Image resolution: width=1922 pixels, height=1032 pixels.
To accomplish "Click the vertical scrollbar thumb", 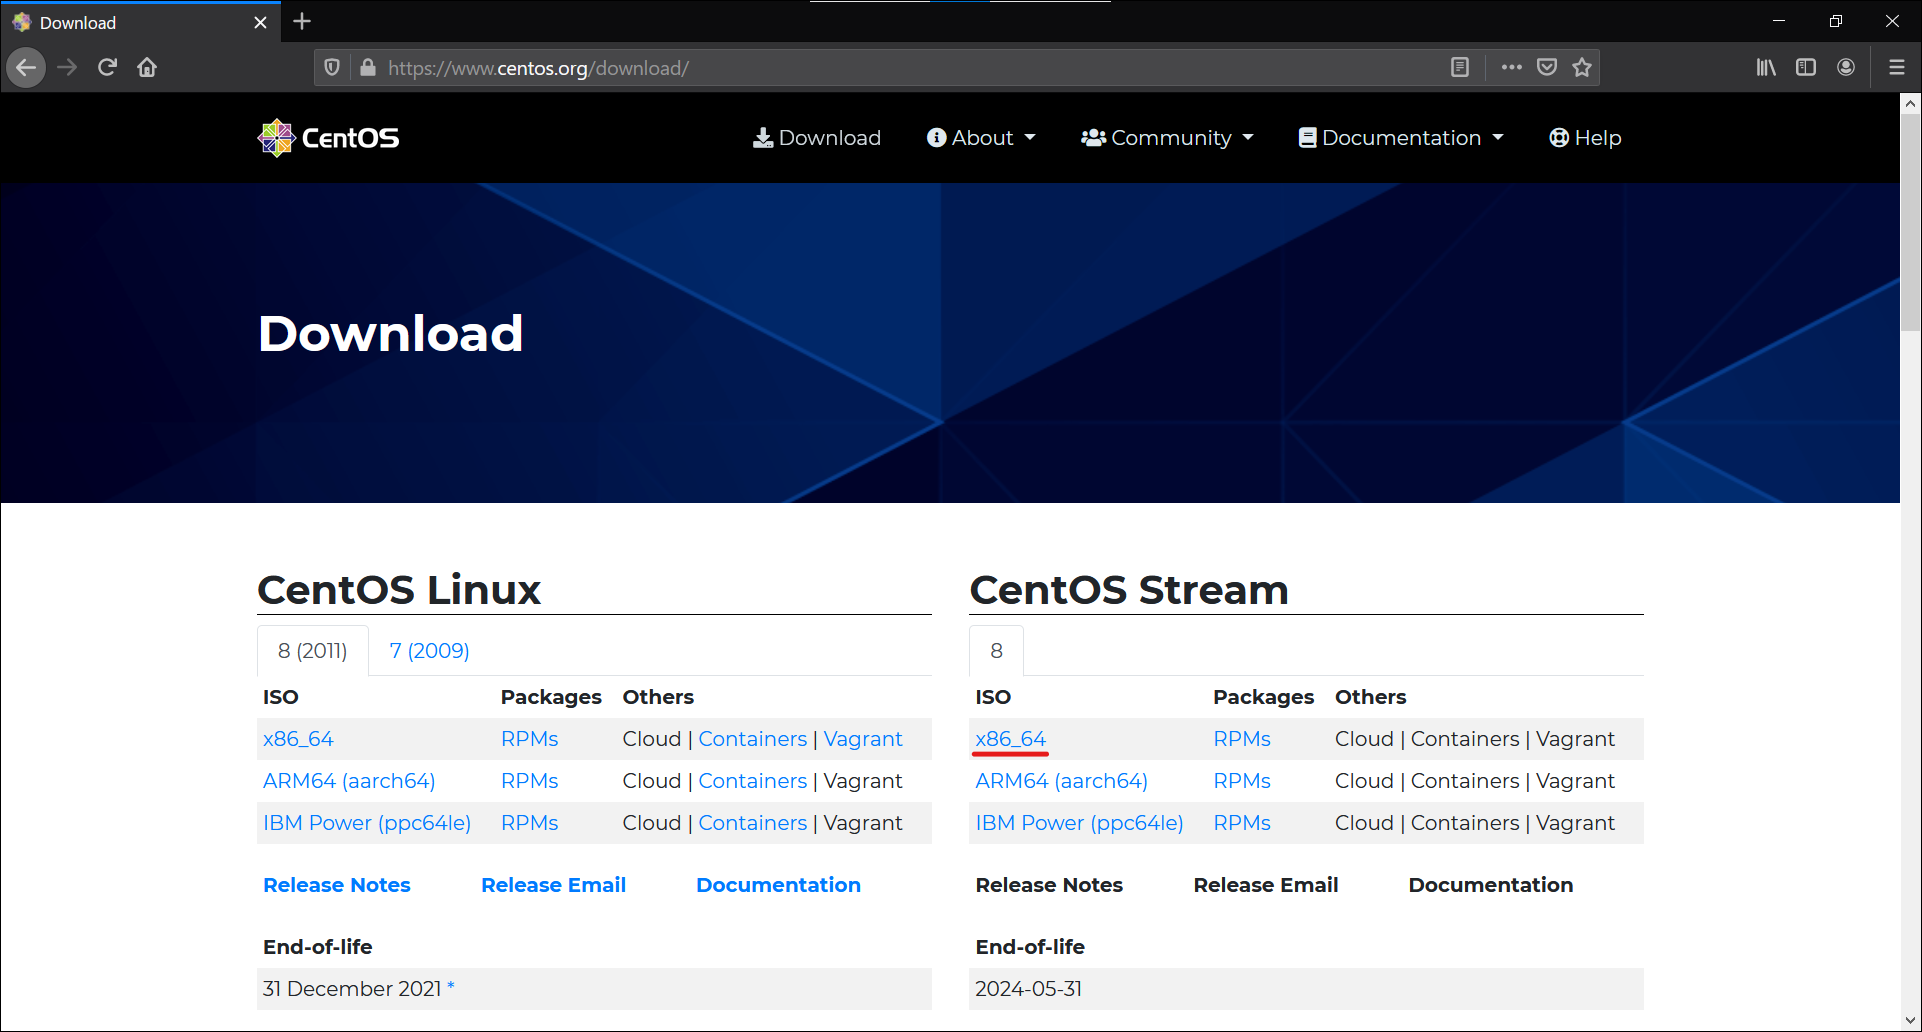I will (x=1910, y=222).
